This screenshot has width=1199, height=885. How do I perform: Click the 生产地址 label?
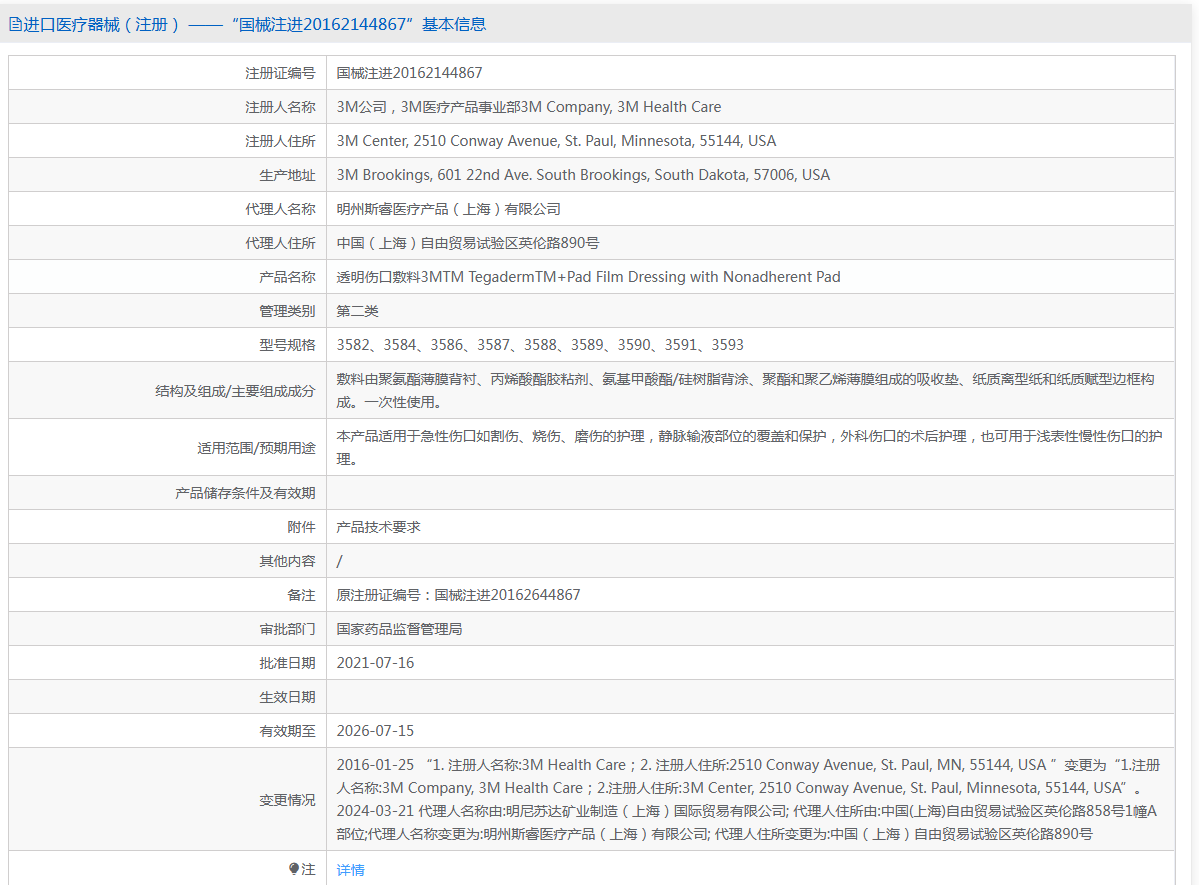point(287,175)
